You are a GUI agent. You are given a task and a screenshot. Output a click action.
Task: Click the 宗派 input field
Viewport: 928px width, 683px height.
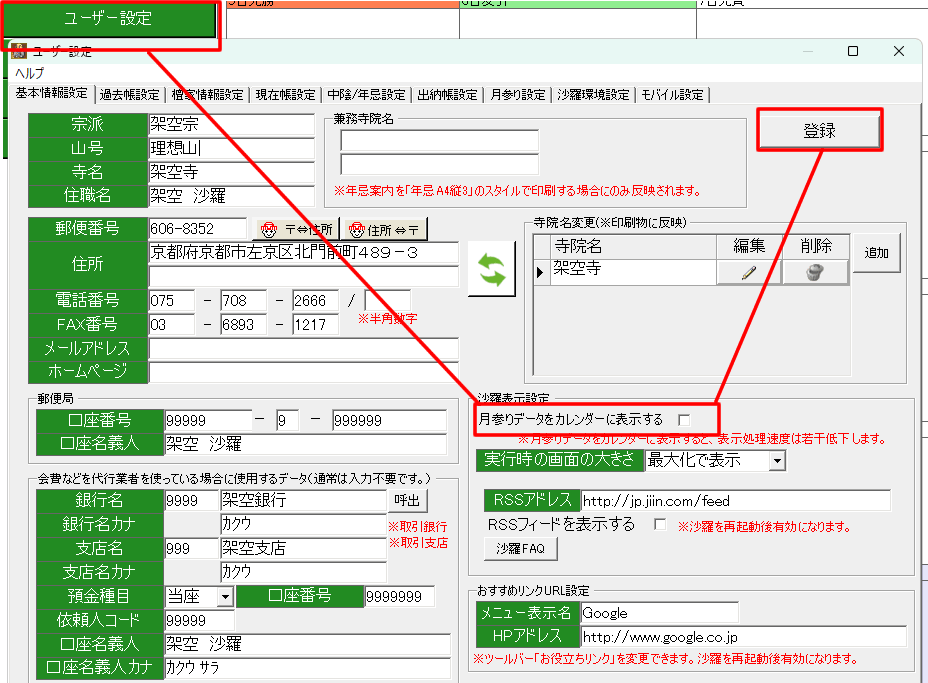coord(231,124)
